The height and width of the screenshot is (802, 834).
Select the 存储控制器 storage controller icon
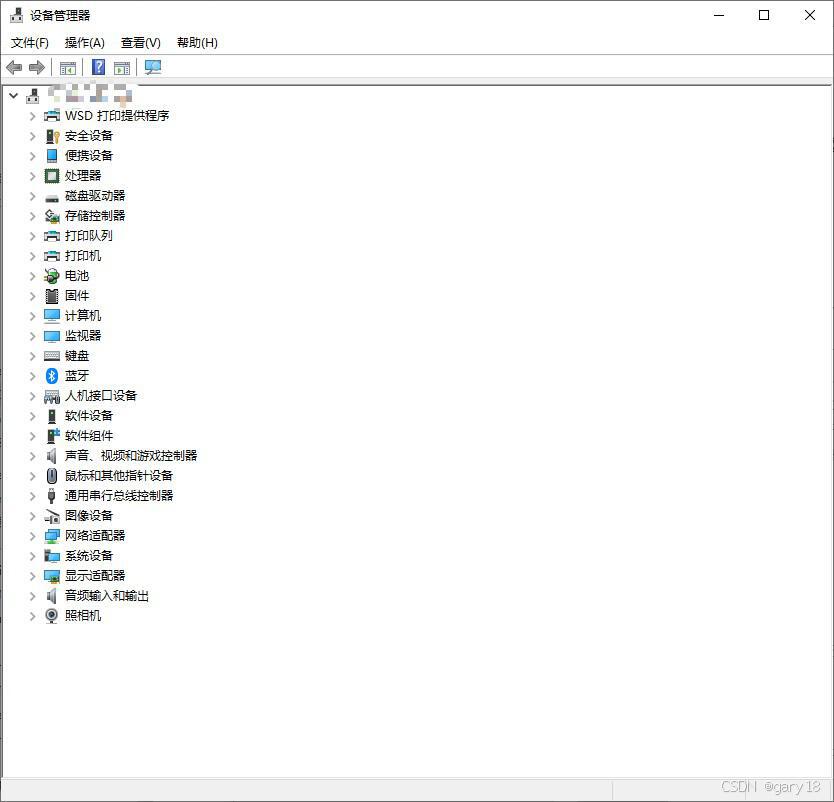pos(52,216)
